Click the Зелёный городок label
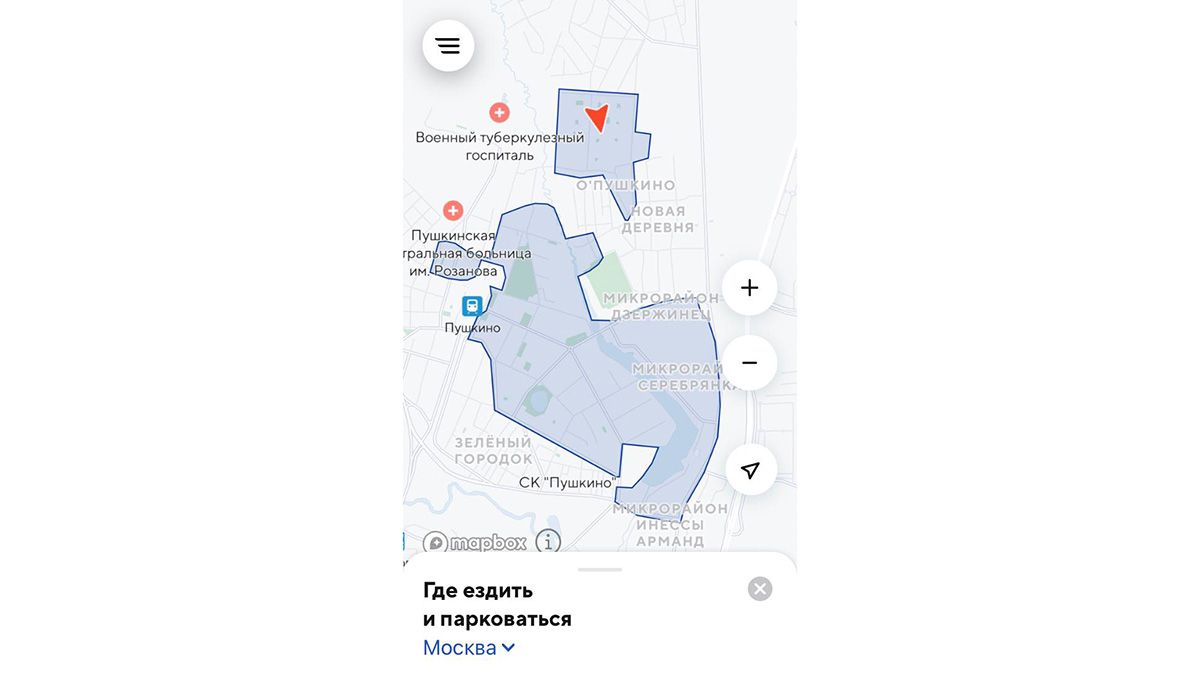 [x=494, y=450]
